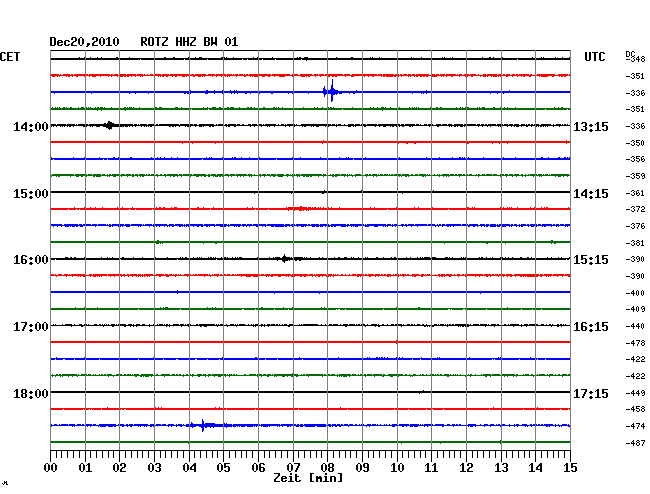Viewport: 650px width, 494px height.
Task: Click the UTC timezone label
Action: click(594, 57)
